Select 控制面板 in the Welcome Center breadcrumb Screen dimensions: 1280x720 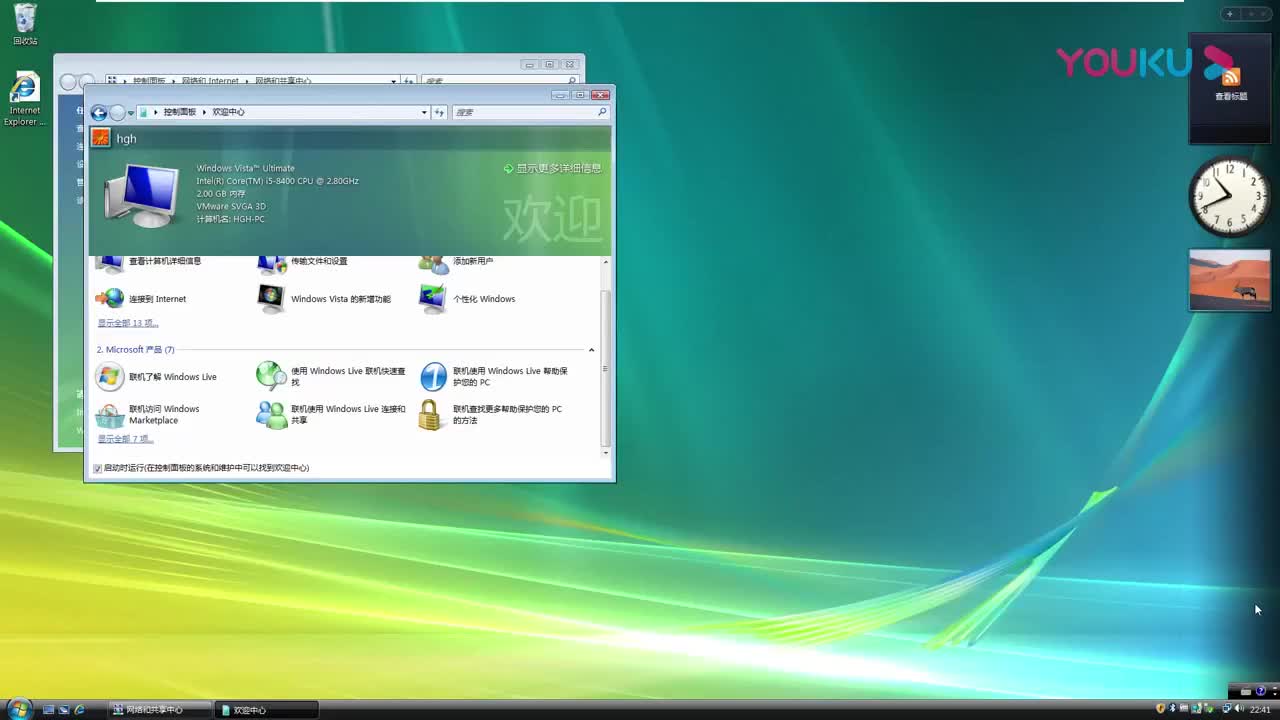pos(180,112)
